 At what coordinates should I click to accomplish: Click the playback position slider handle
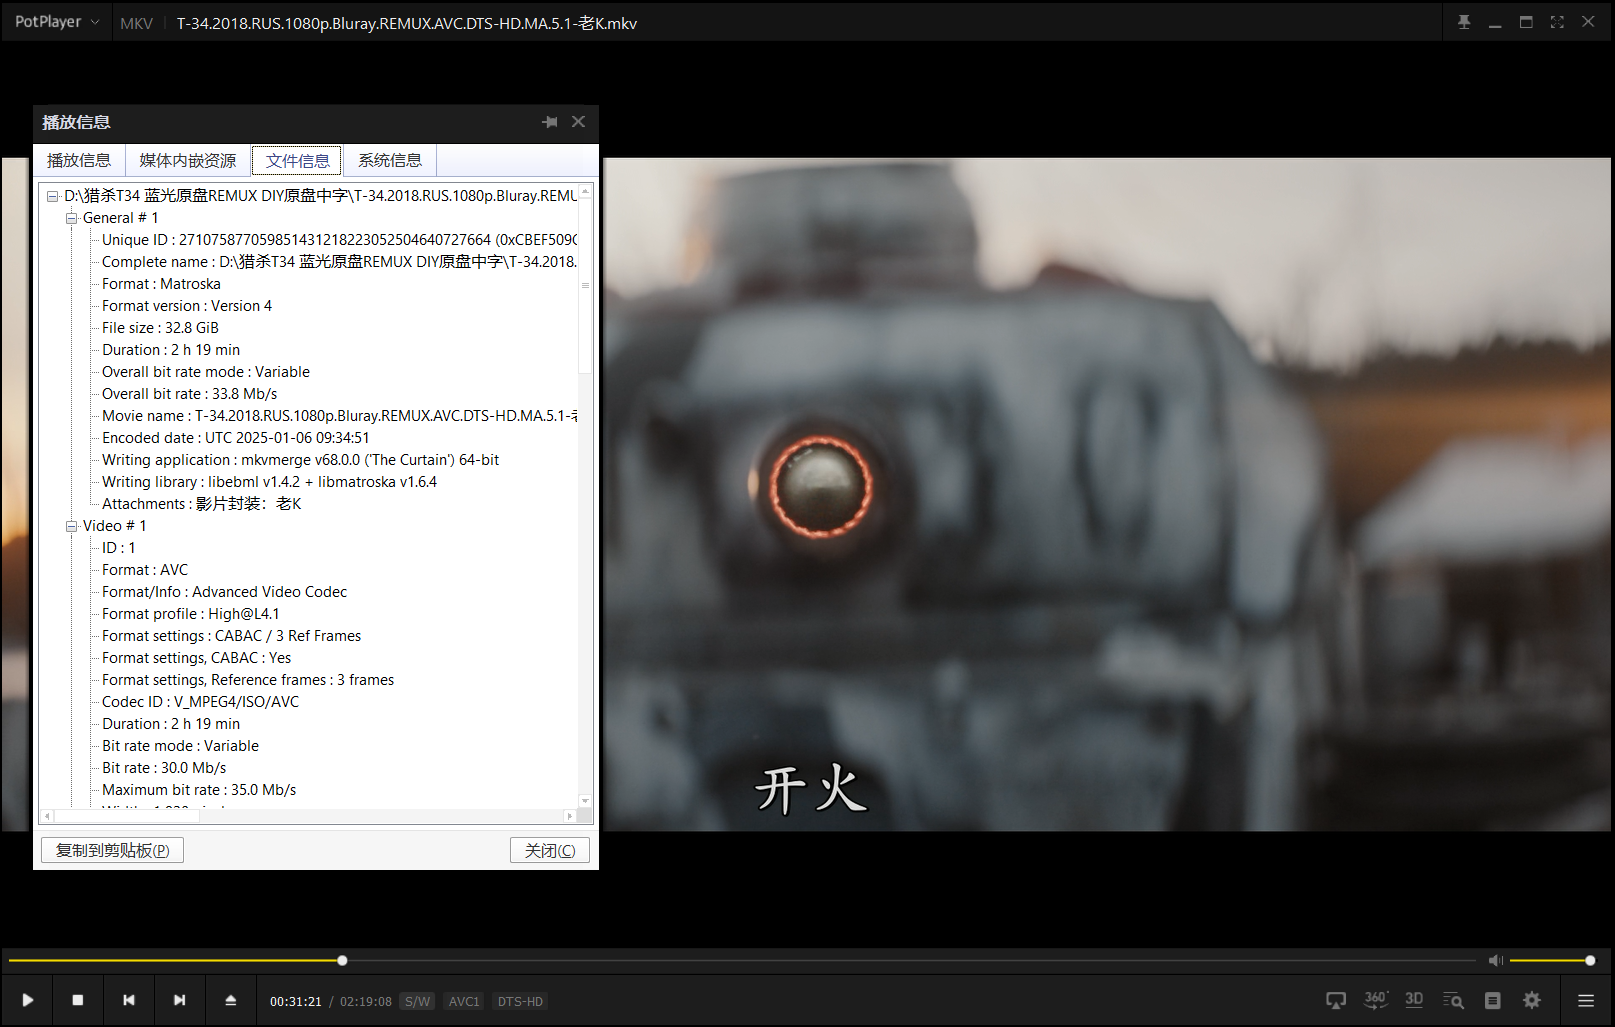[342, 960]
